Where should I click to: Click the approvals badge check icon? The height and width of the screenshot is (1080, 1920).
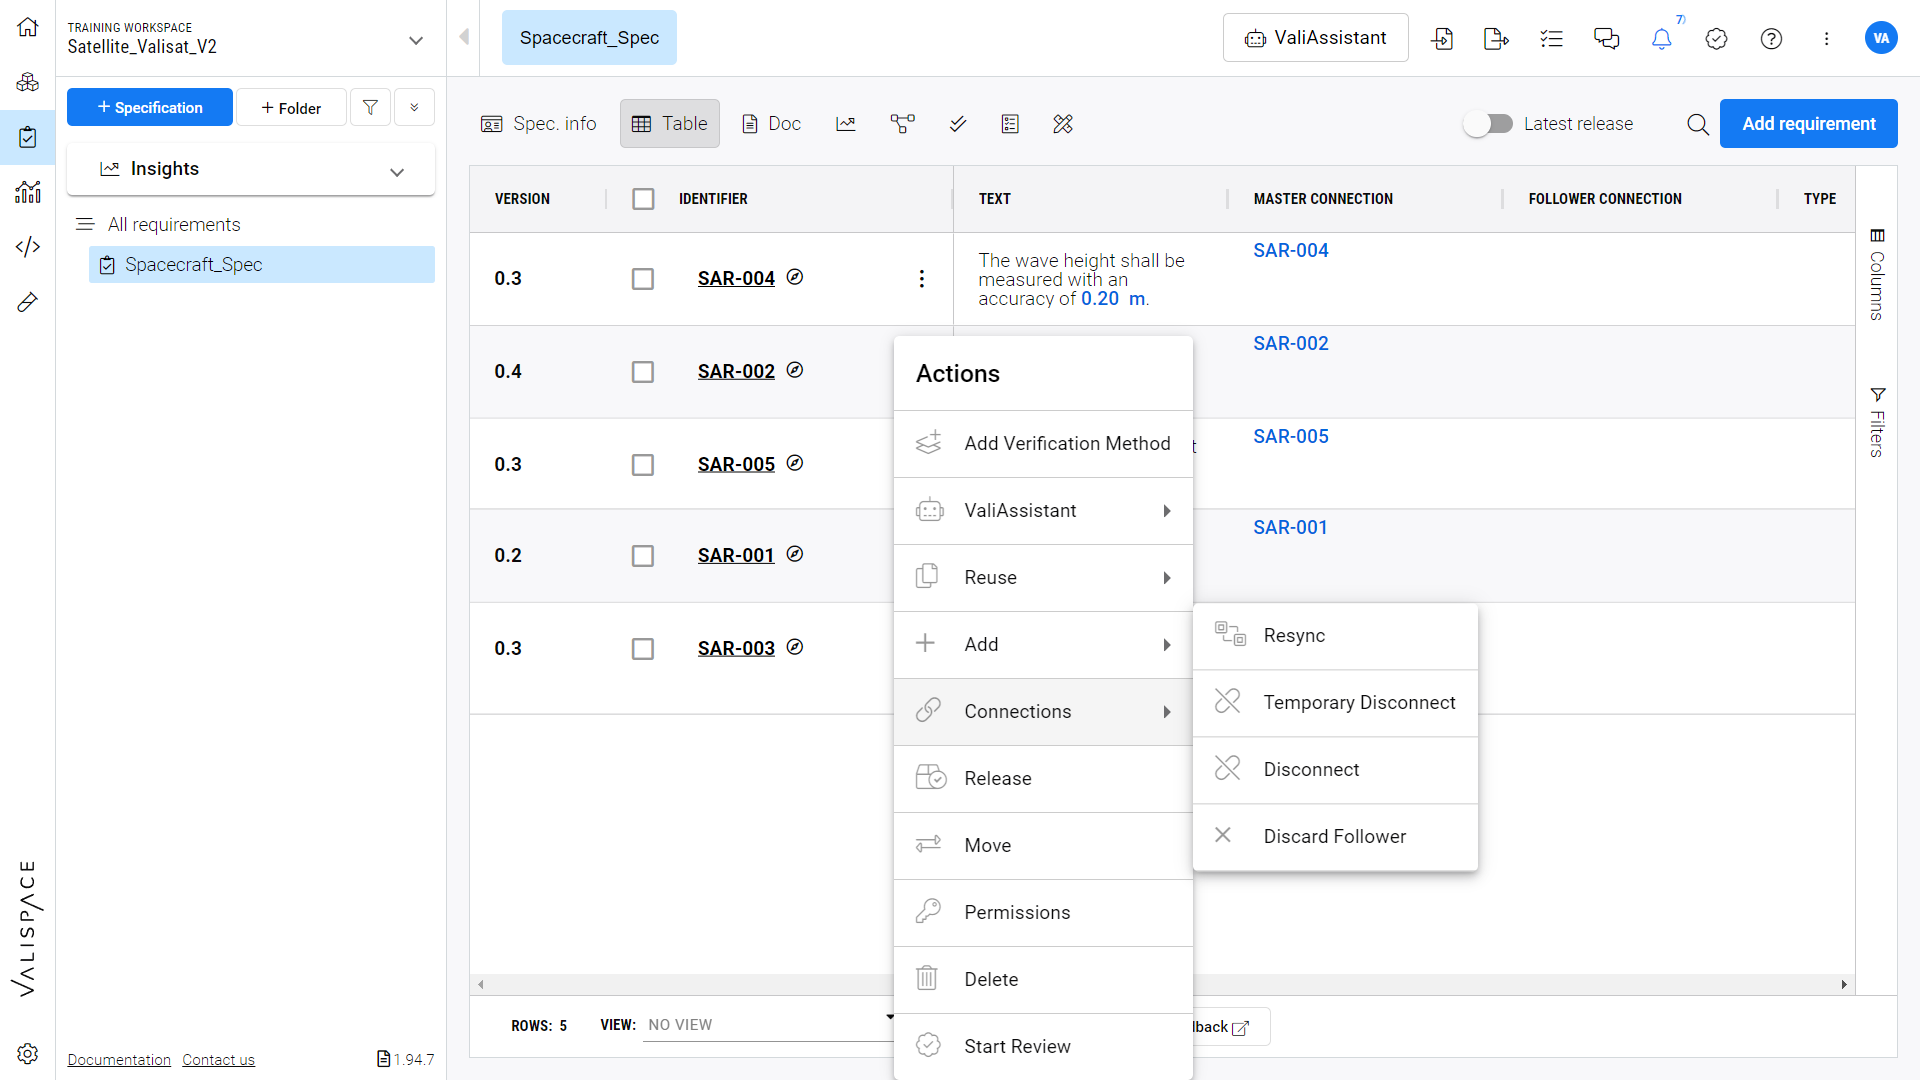tap(1717, 38)
